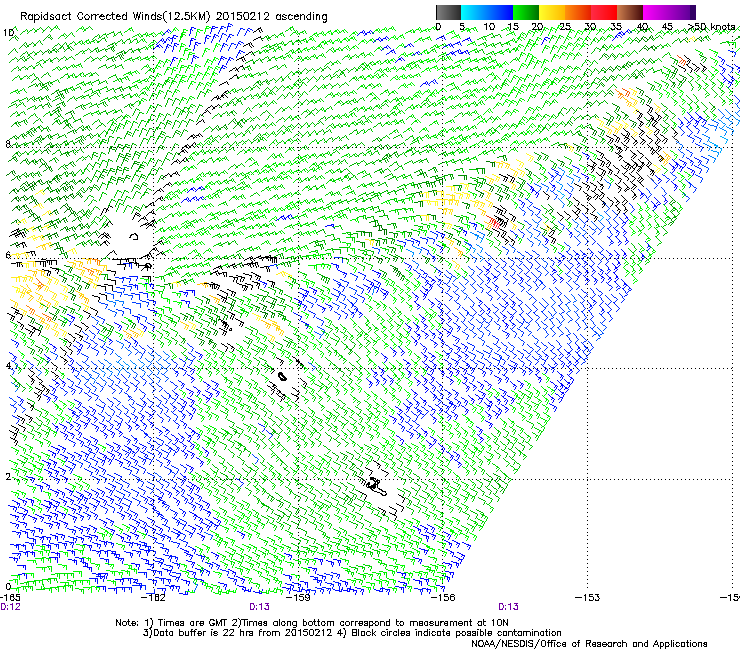The height and width of the screenshot is (650, 740).
Task: Click the black island outline near 2N between -159 and -156
Action: [x=377, y=487]
